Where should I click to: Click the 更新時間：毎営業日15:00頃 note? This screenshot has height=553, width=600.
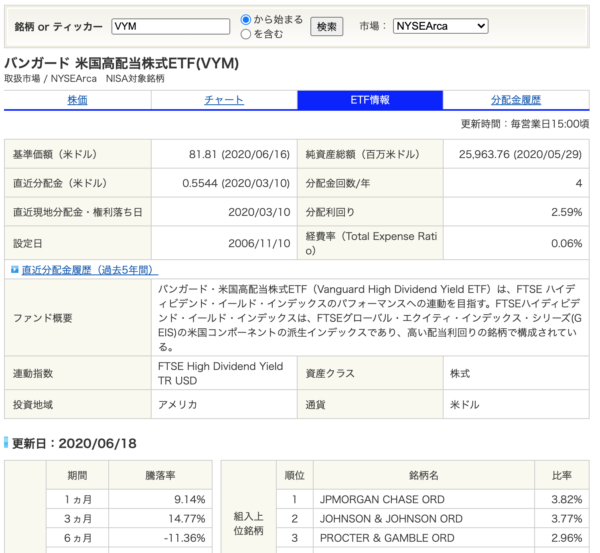coord(525,124)
